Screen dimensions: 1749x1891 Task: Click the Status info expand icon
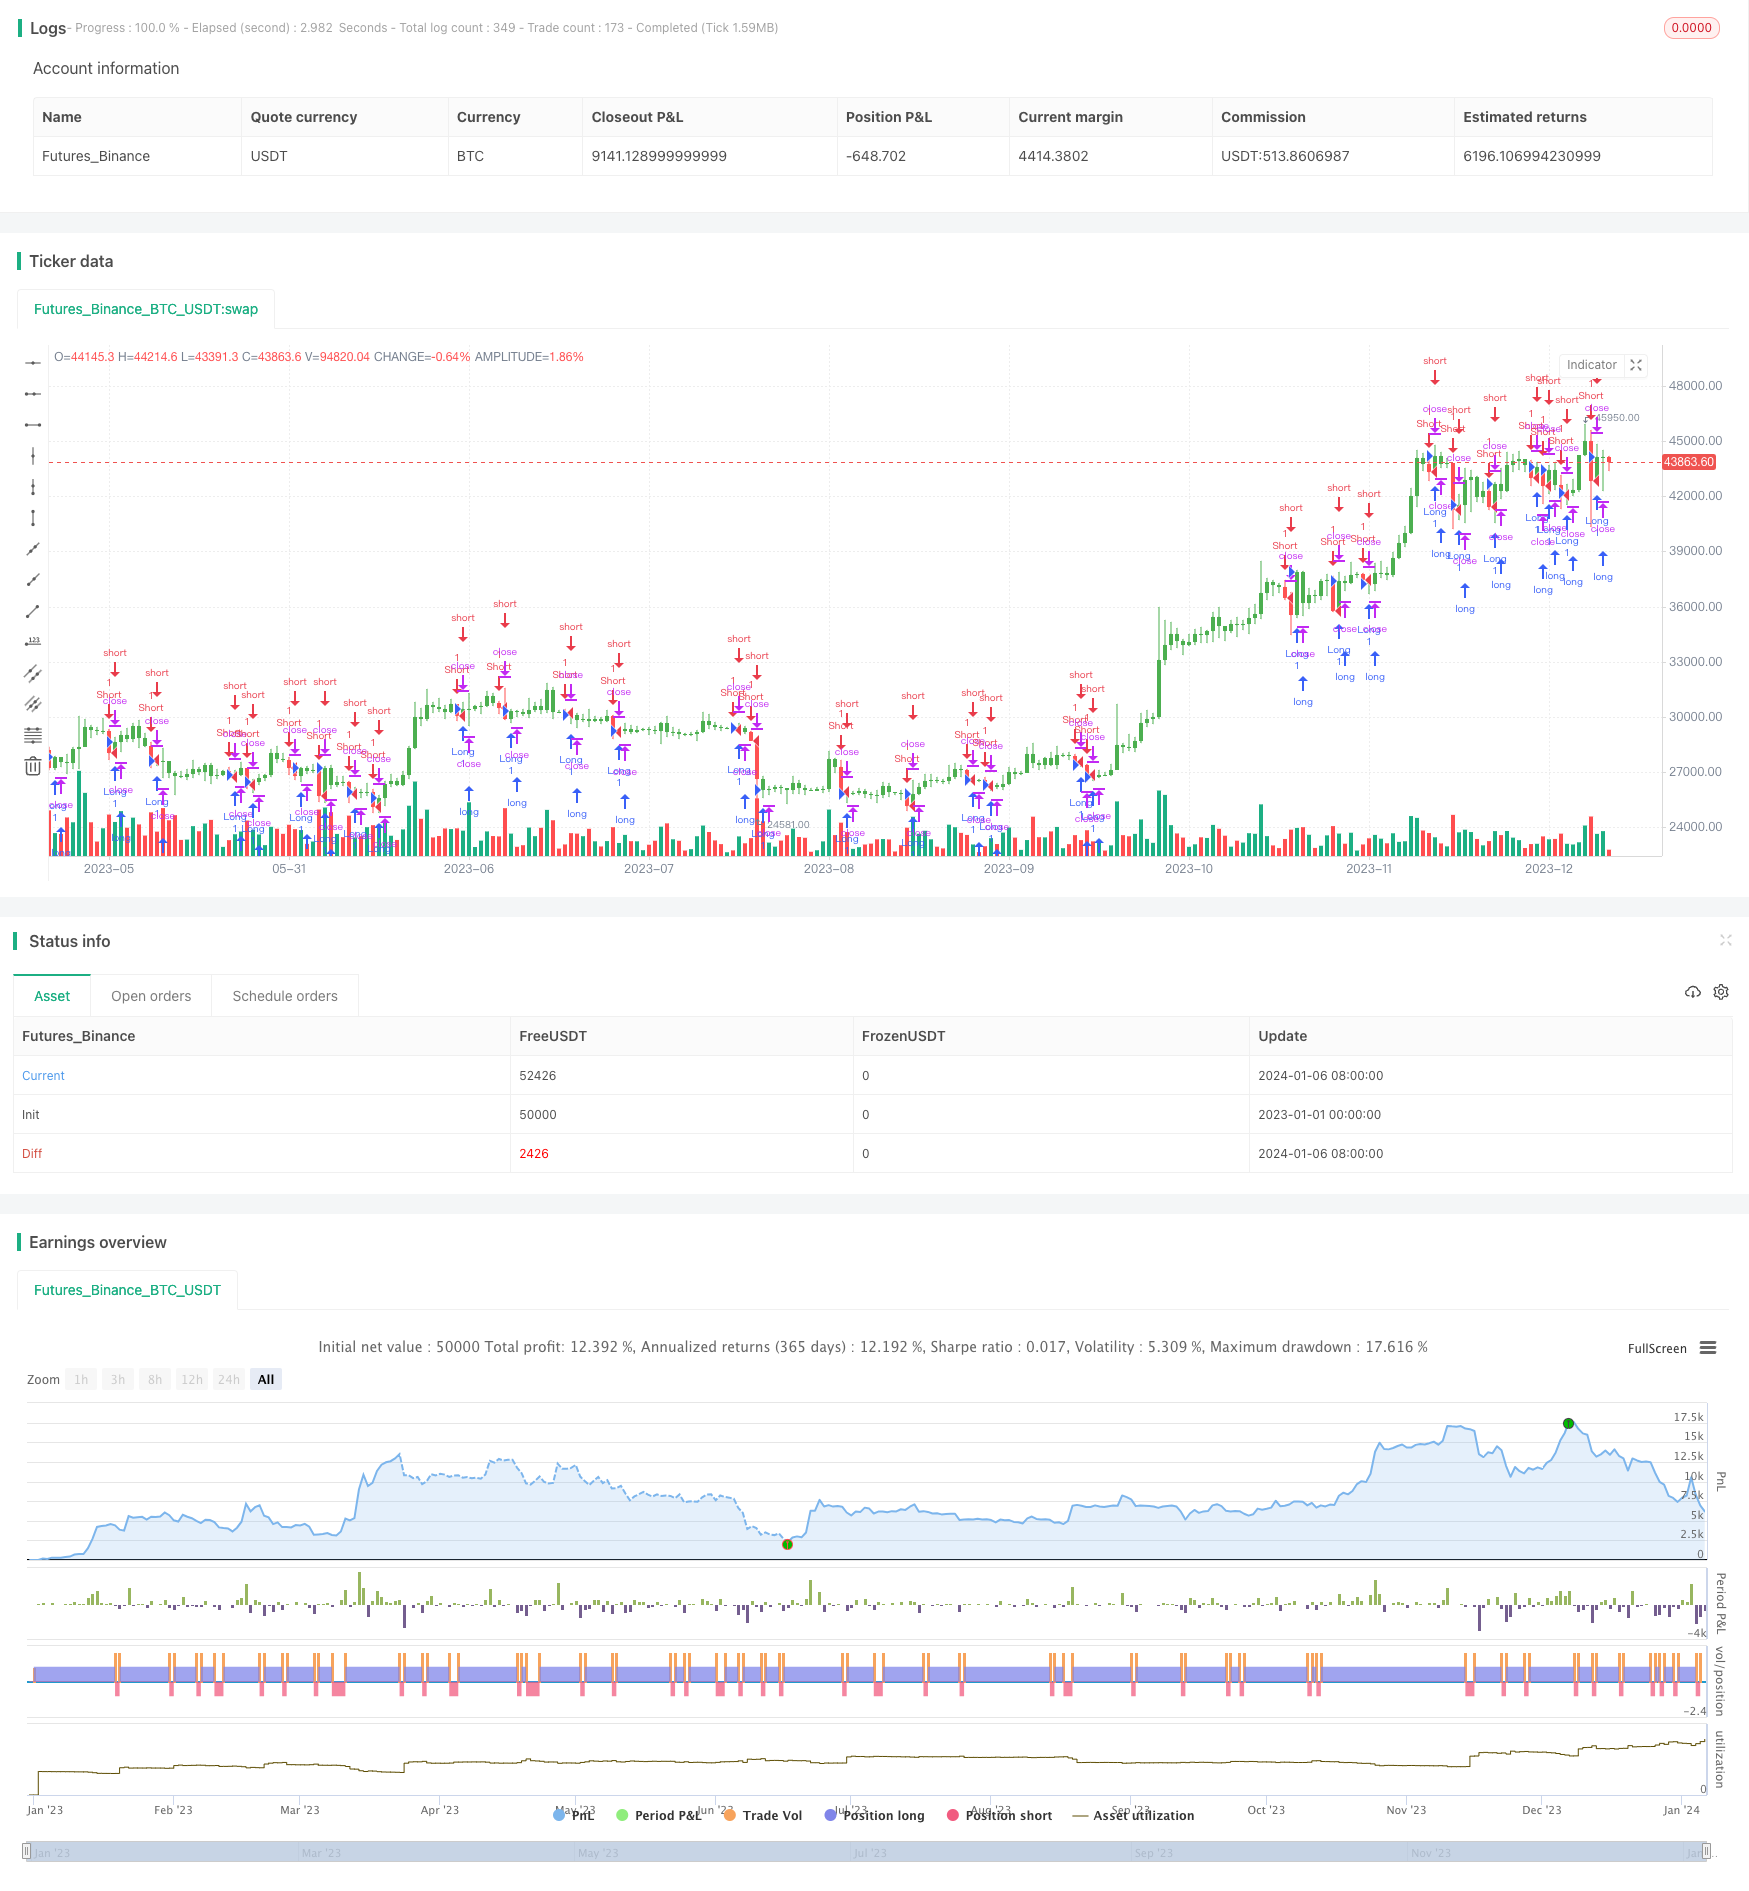click(1725, 940)
